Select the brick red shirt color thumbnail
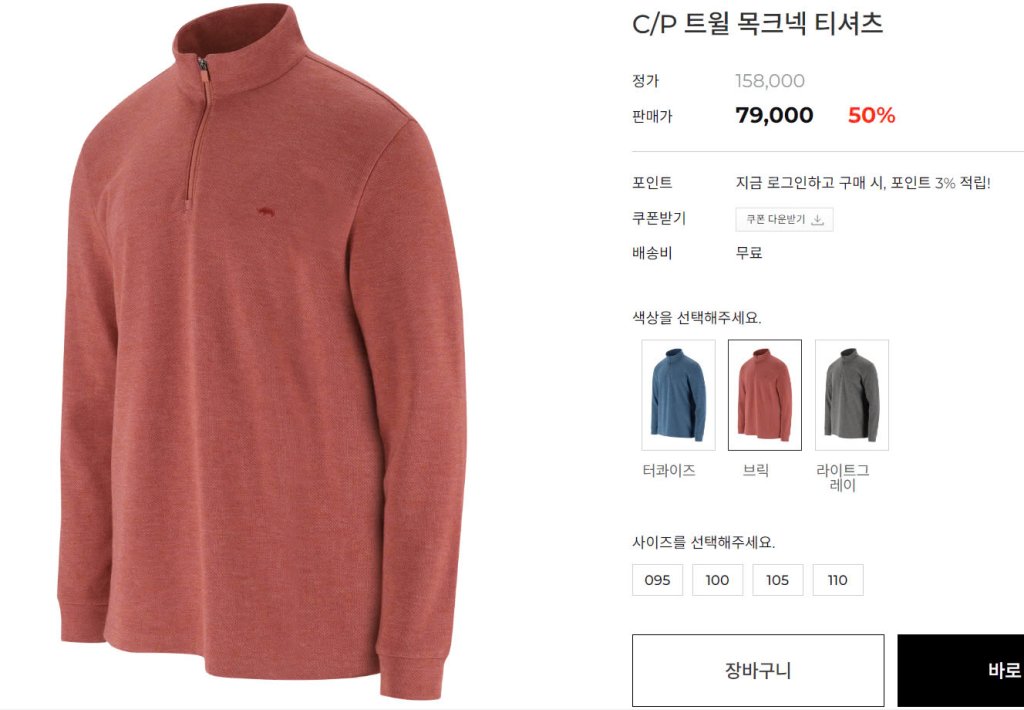 pos(765,395)
